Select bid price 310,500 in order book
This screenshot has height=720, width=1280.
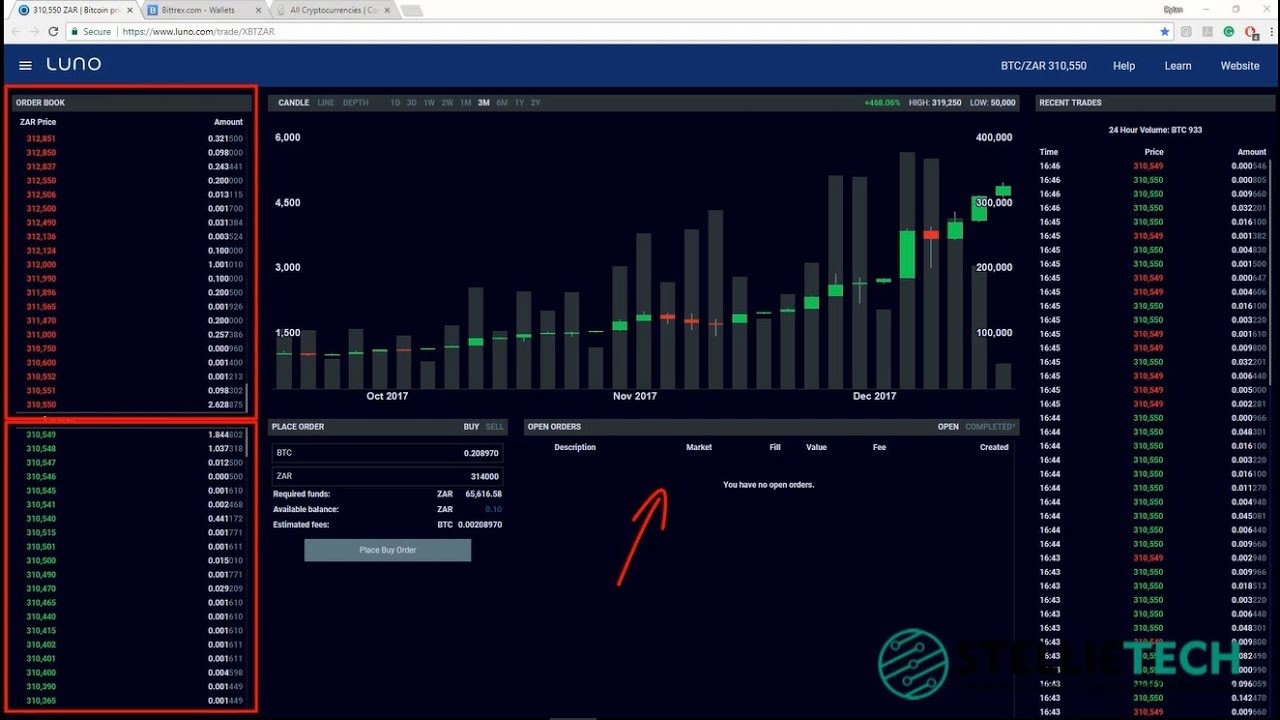(41, 561)
